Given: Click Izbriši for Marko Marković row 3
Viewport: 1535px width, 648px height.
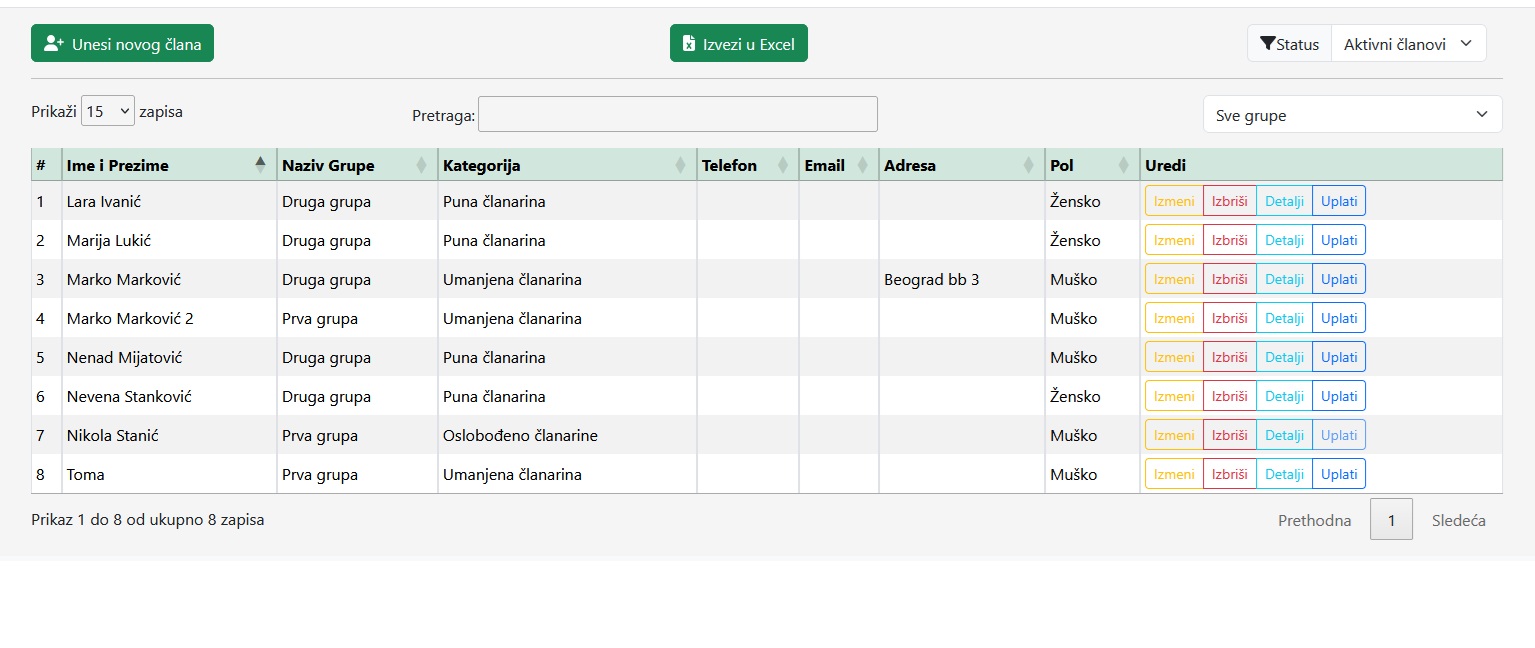Looking at the screenshot, I should 1229,279.
